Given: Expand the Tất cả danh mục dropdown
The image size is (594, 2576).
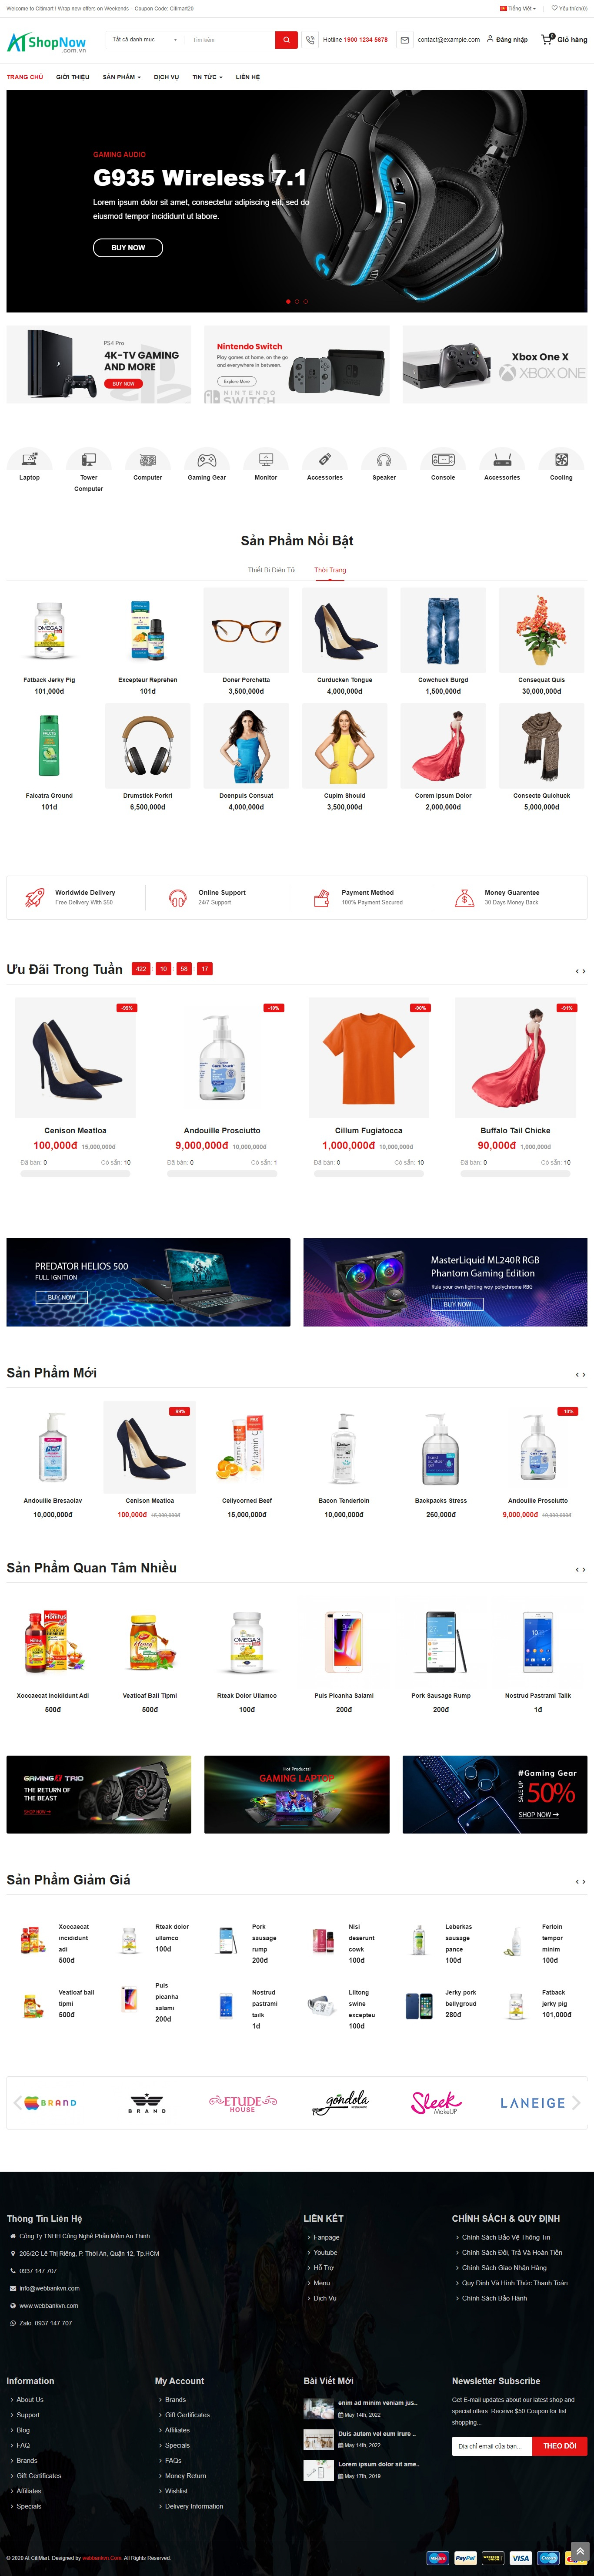Looking at the screenshot, I should click(144, 40).
